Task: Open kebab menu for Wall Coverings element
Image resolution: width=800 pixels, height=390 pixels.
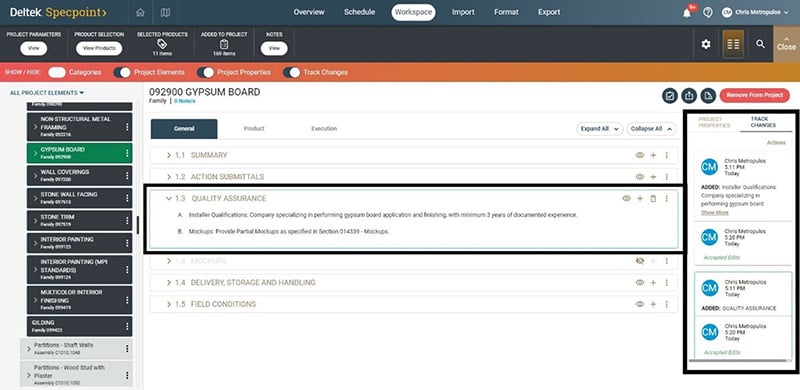Action: tap(127, 176)
